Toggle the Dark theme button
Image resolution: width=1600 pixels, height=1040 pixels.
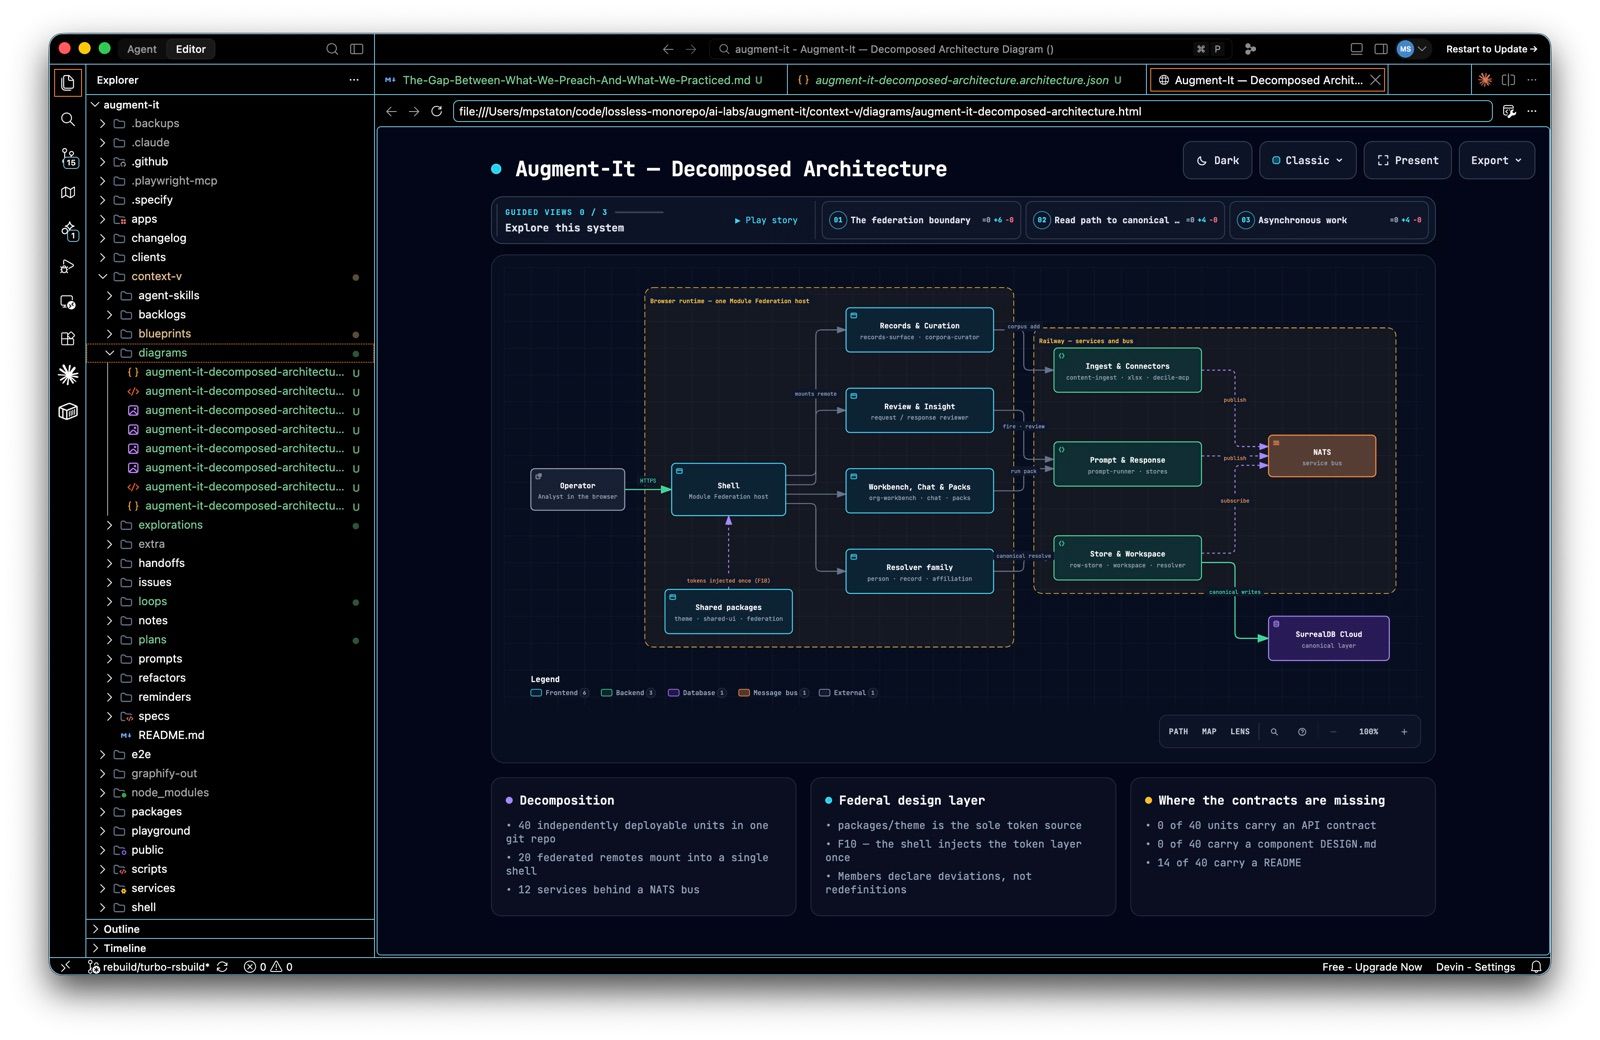(x=1217, y=160)
